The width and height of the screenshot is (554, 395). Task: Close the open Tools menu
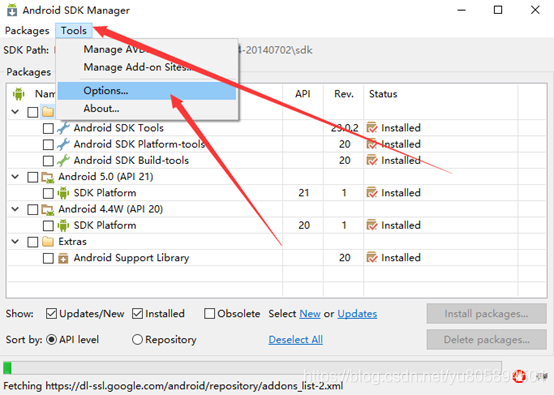click(73, 31)
